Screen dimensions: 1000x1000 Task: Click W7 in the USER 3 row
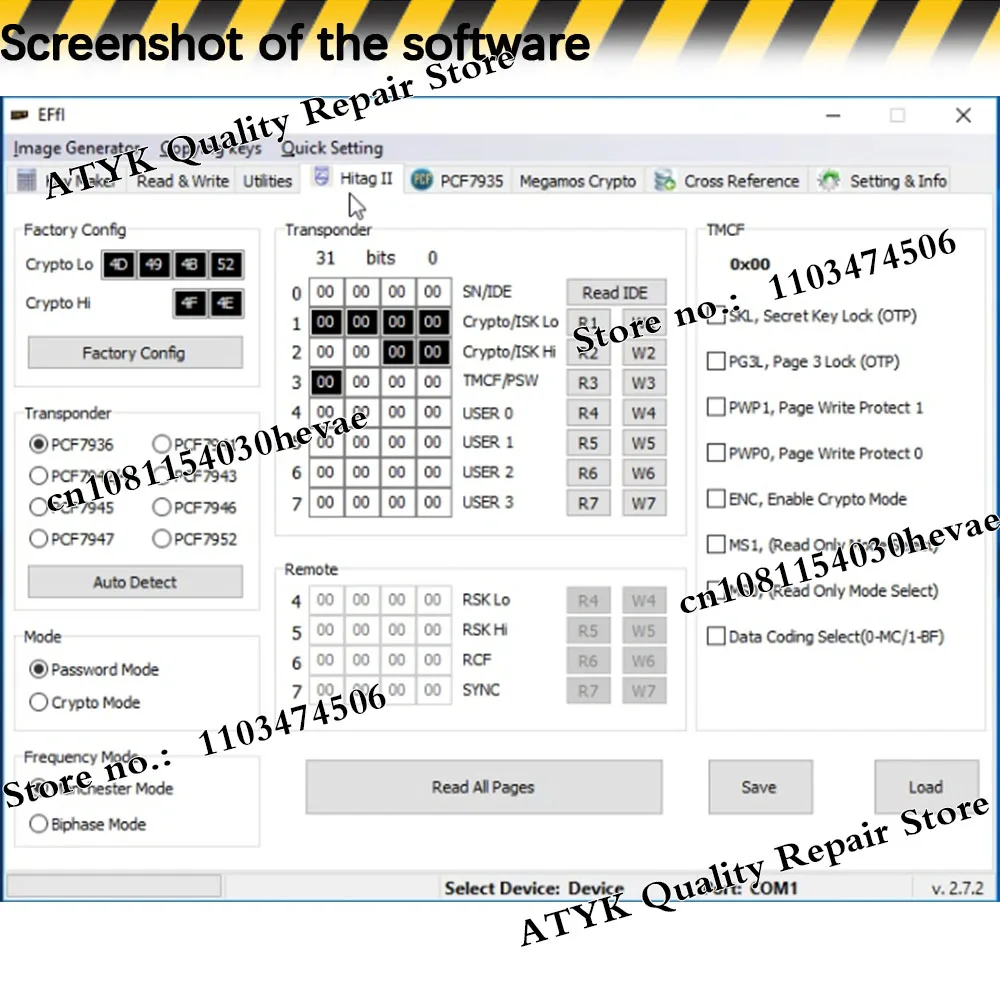[644, 503]
